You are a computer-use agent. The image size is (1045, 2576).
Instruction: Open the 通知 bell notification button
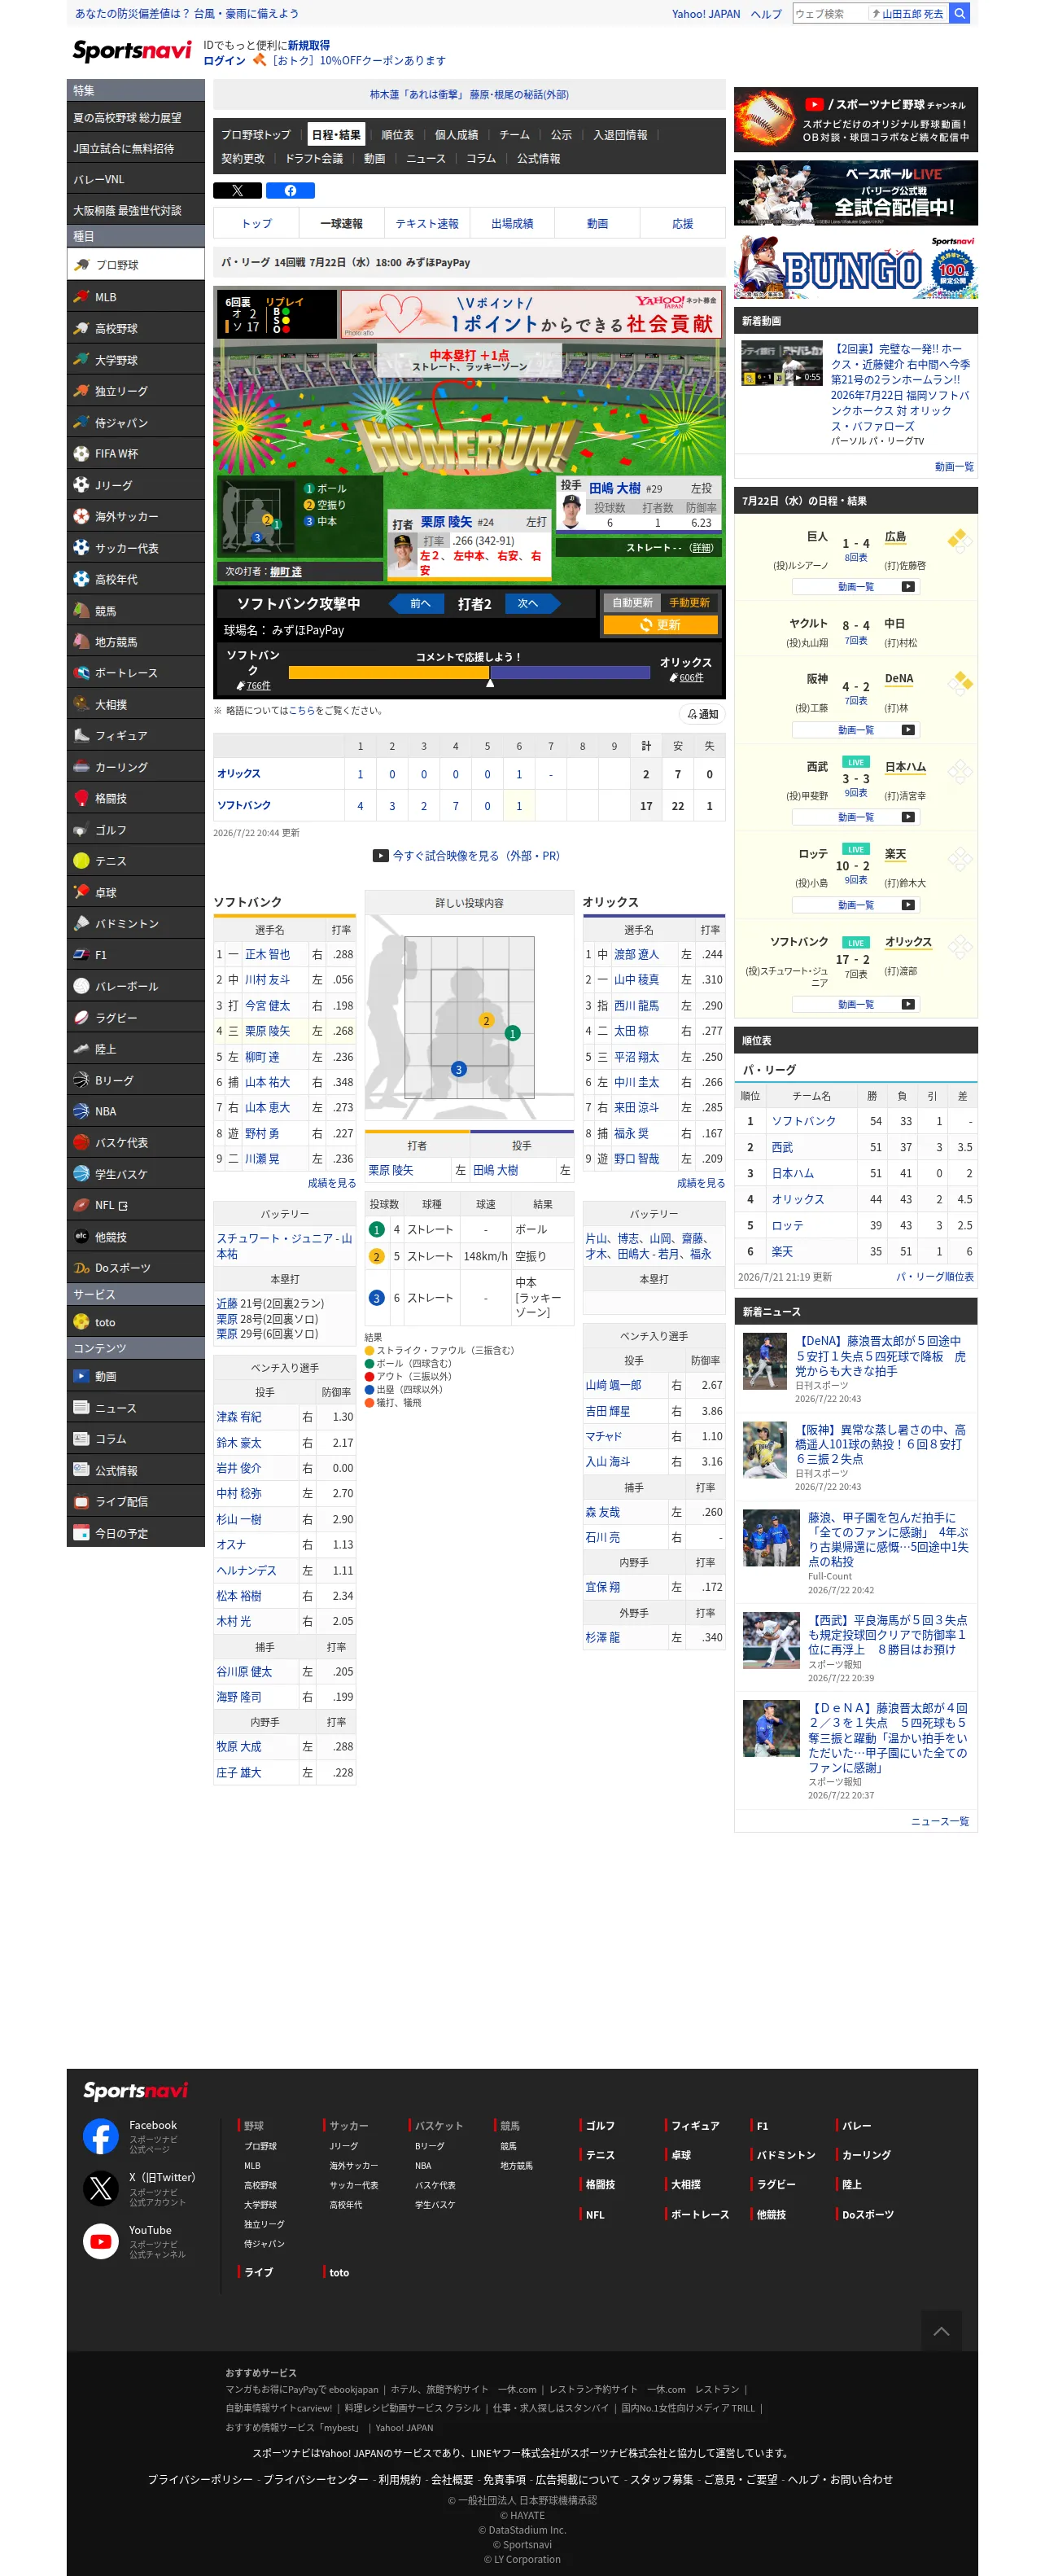click(x=703, y=714)
